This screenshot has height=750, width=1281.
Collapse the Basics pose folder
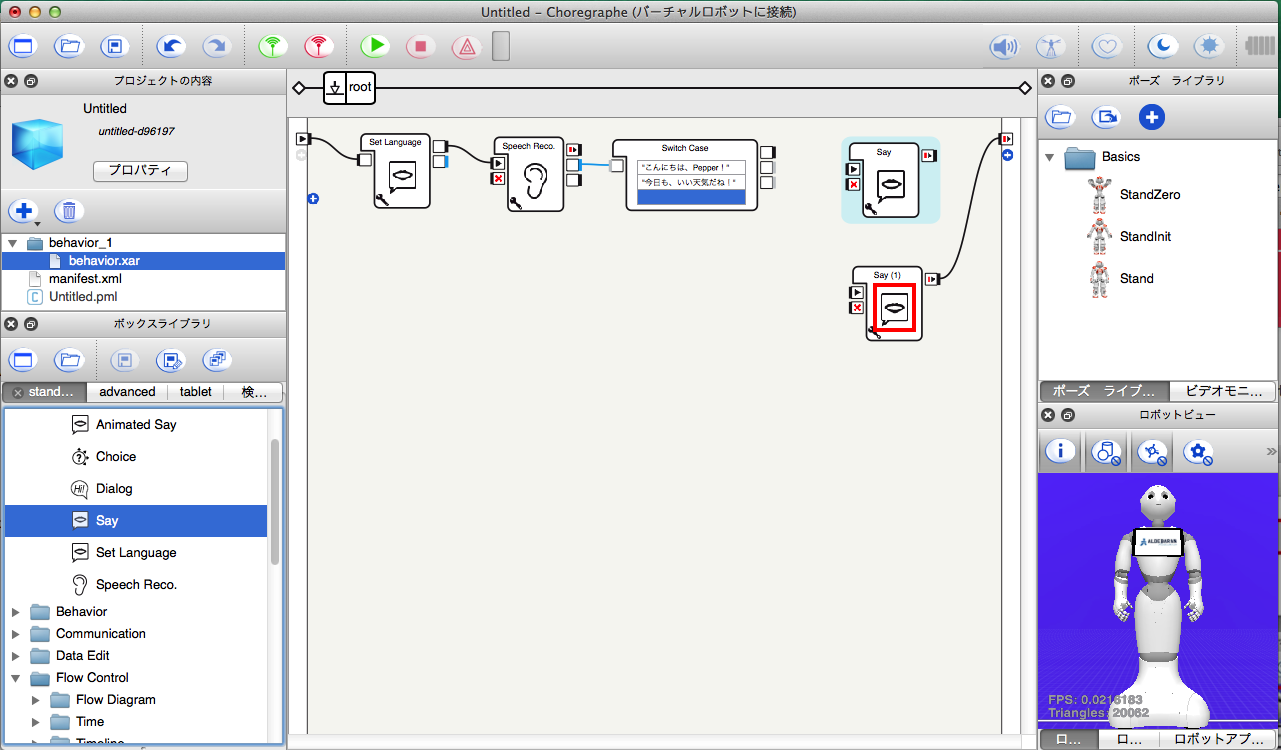pos(1049,157)
